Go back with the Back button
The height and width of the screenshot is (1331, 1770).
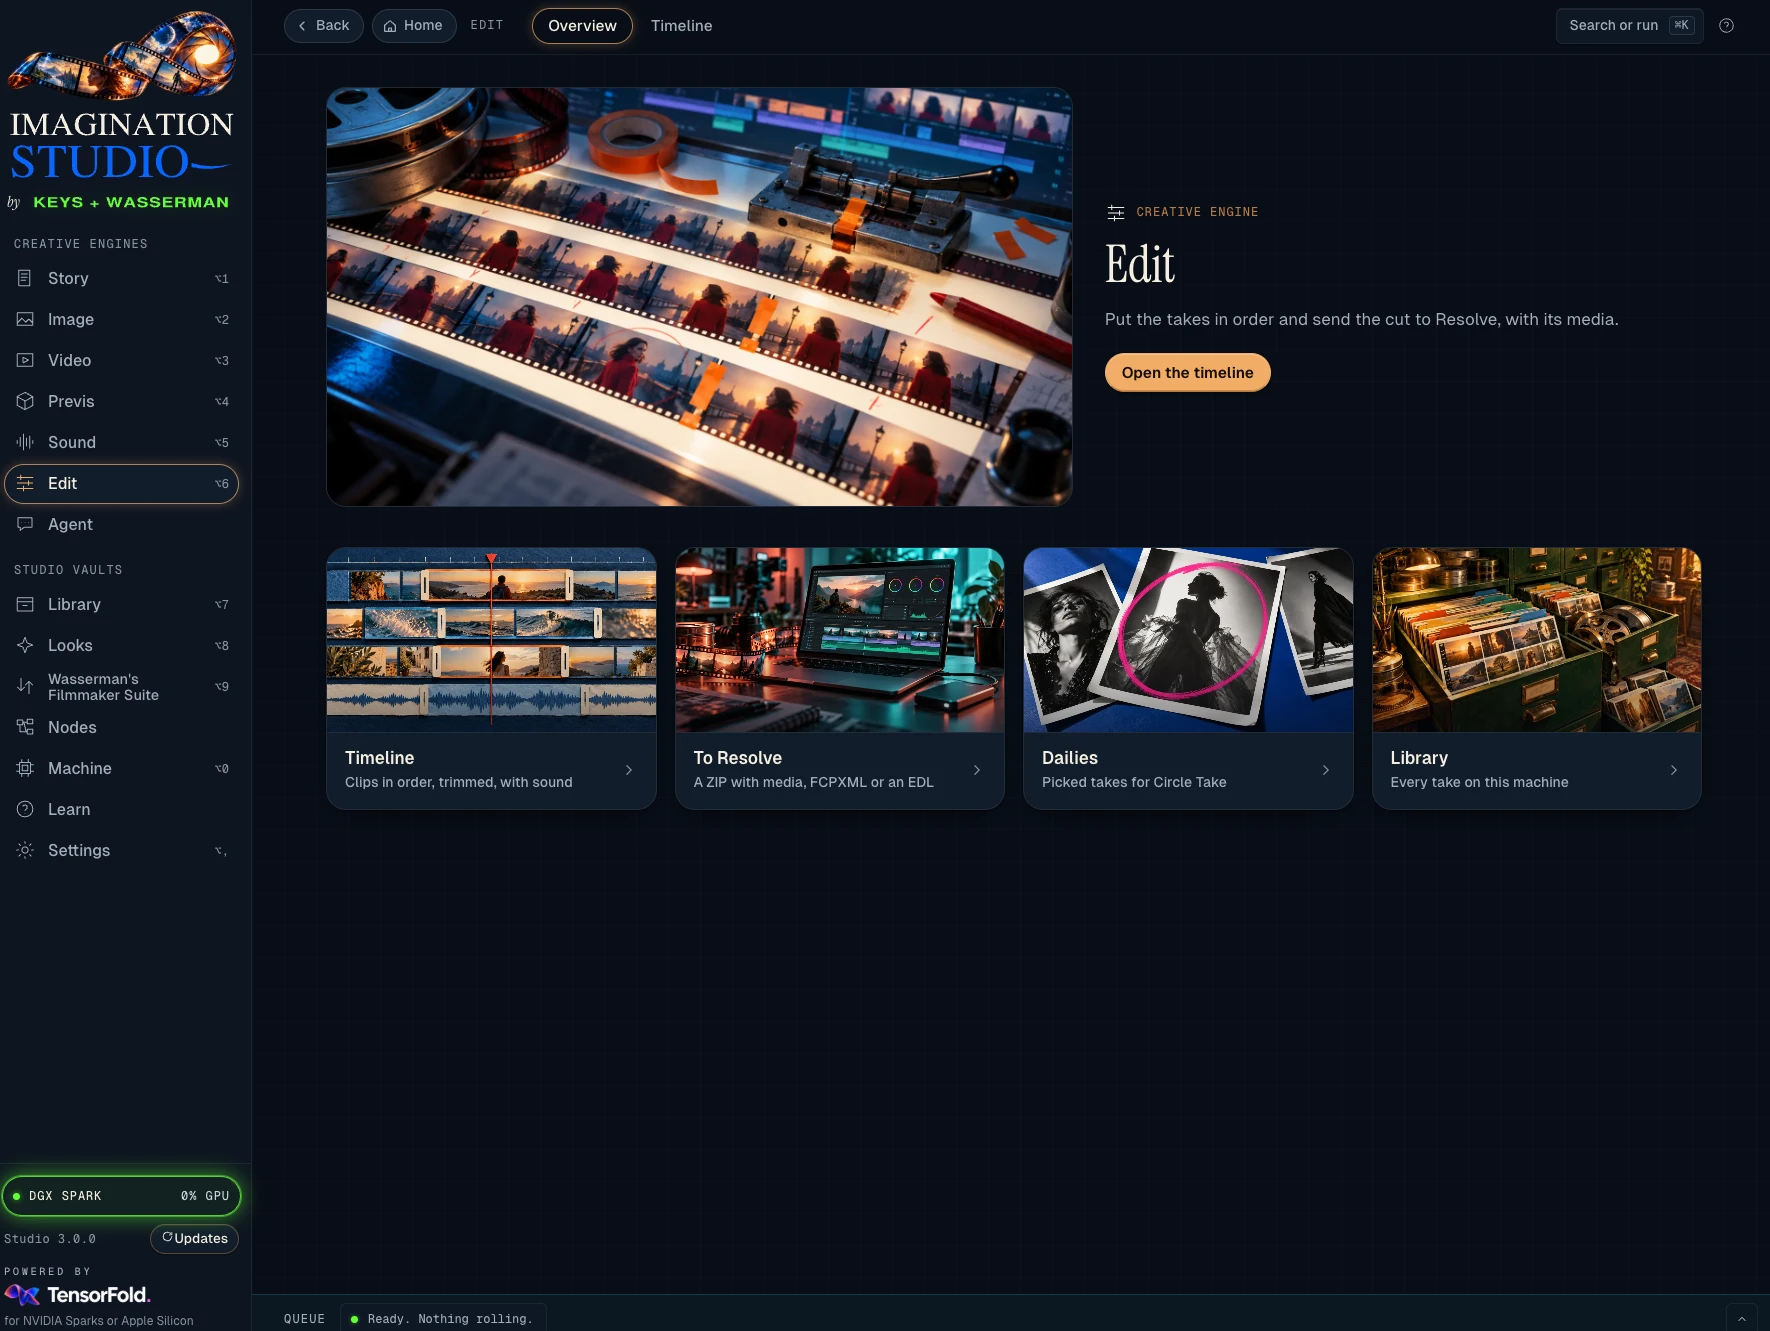pos(323,26)
